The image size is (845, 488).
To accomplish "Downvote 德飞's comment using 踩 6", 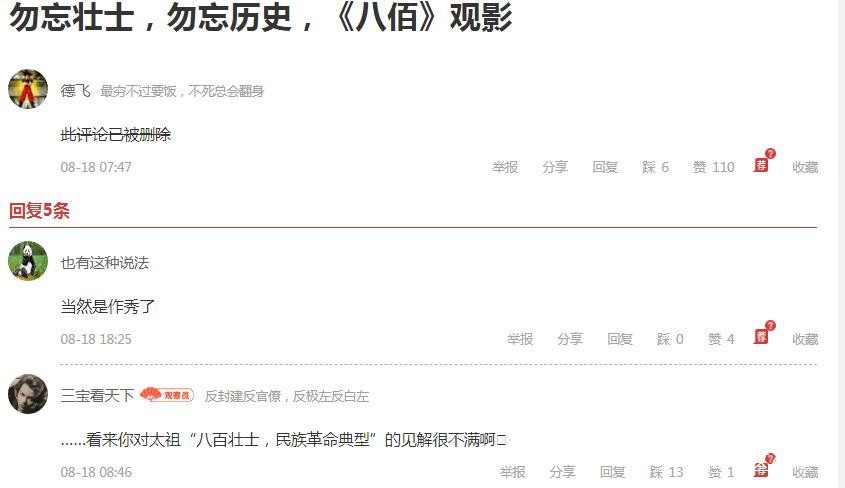I will (655, 167).
